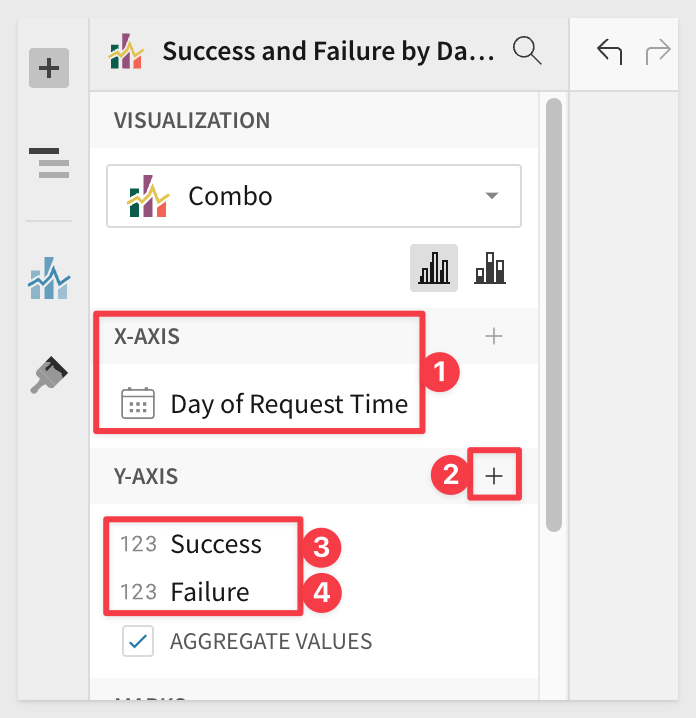The image size is (696, 718).
Task: Click the Success and Failure chart title
Action: point(329,51)
